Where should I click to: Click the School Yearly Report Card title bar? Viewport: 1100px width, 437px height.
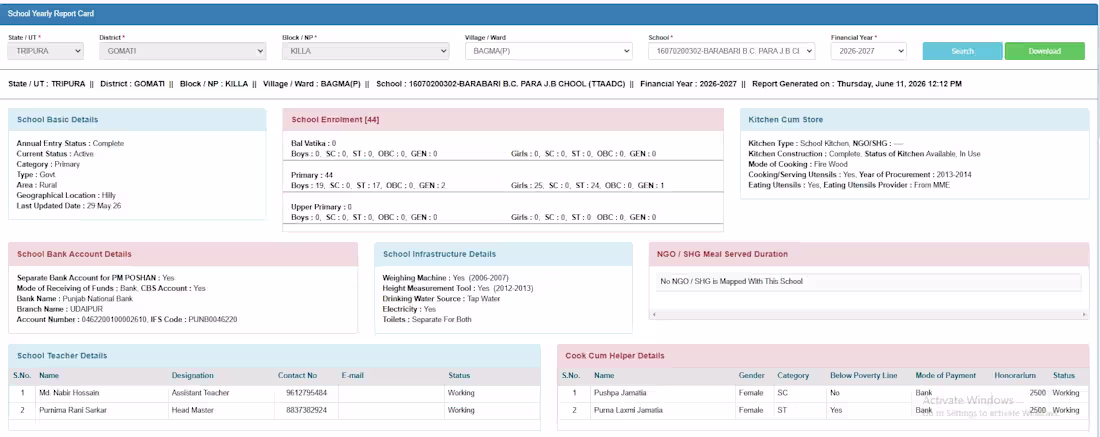[550, 14]
